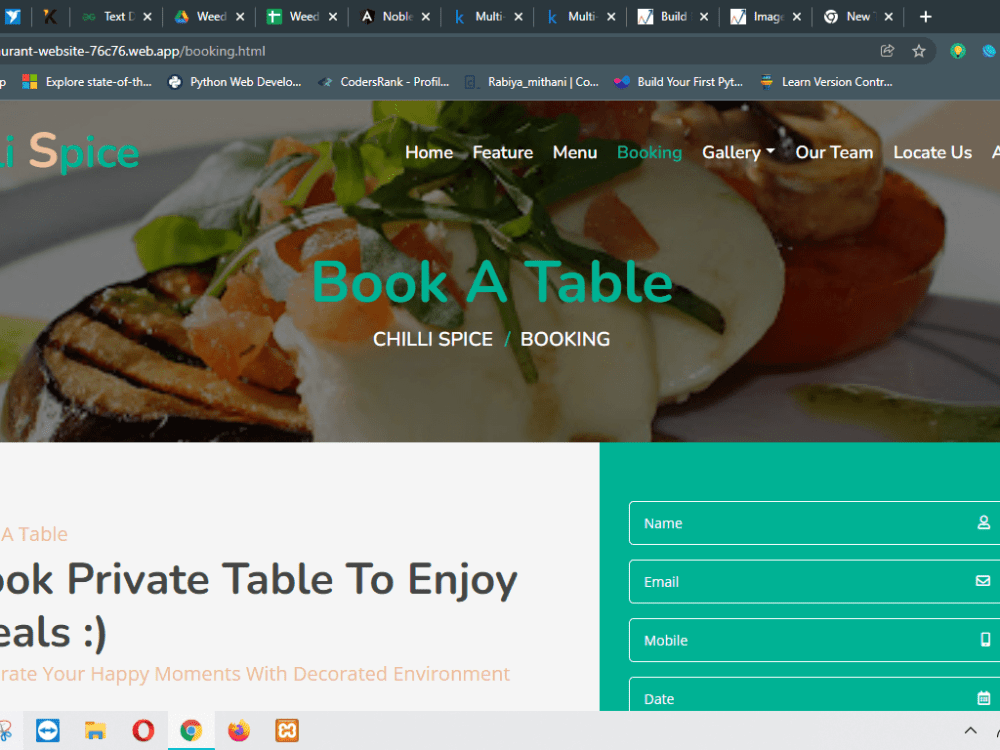The image size is (1000, 750).
Task: Click the Book A Table heading
Action: 492,283
